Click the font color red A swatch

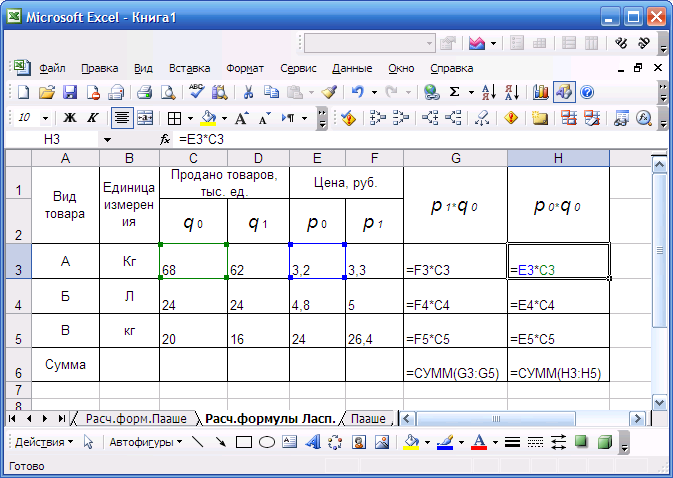479,442
